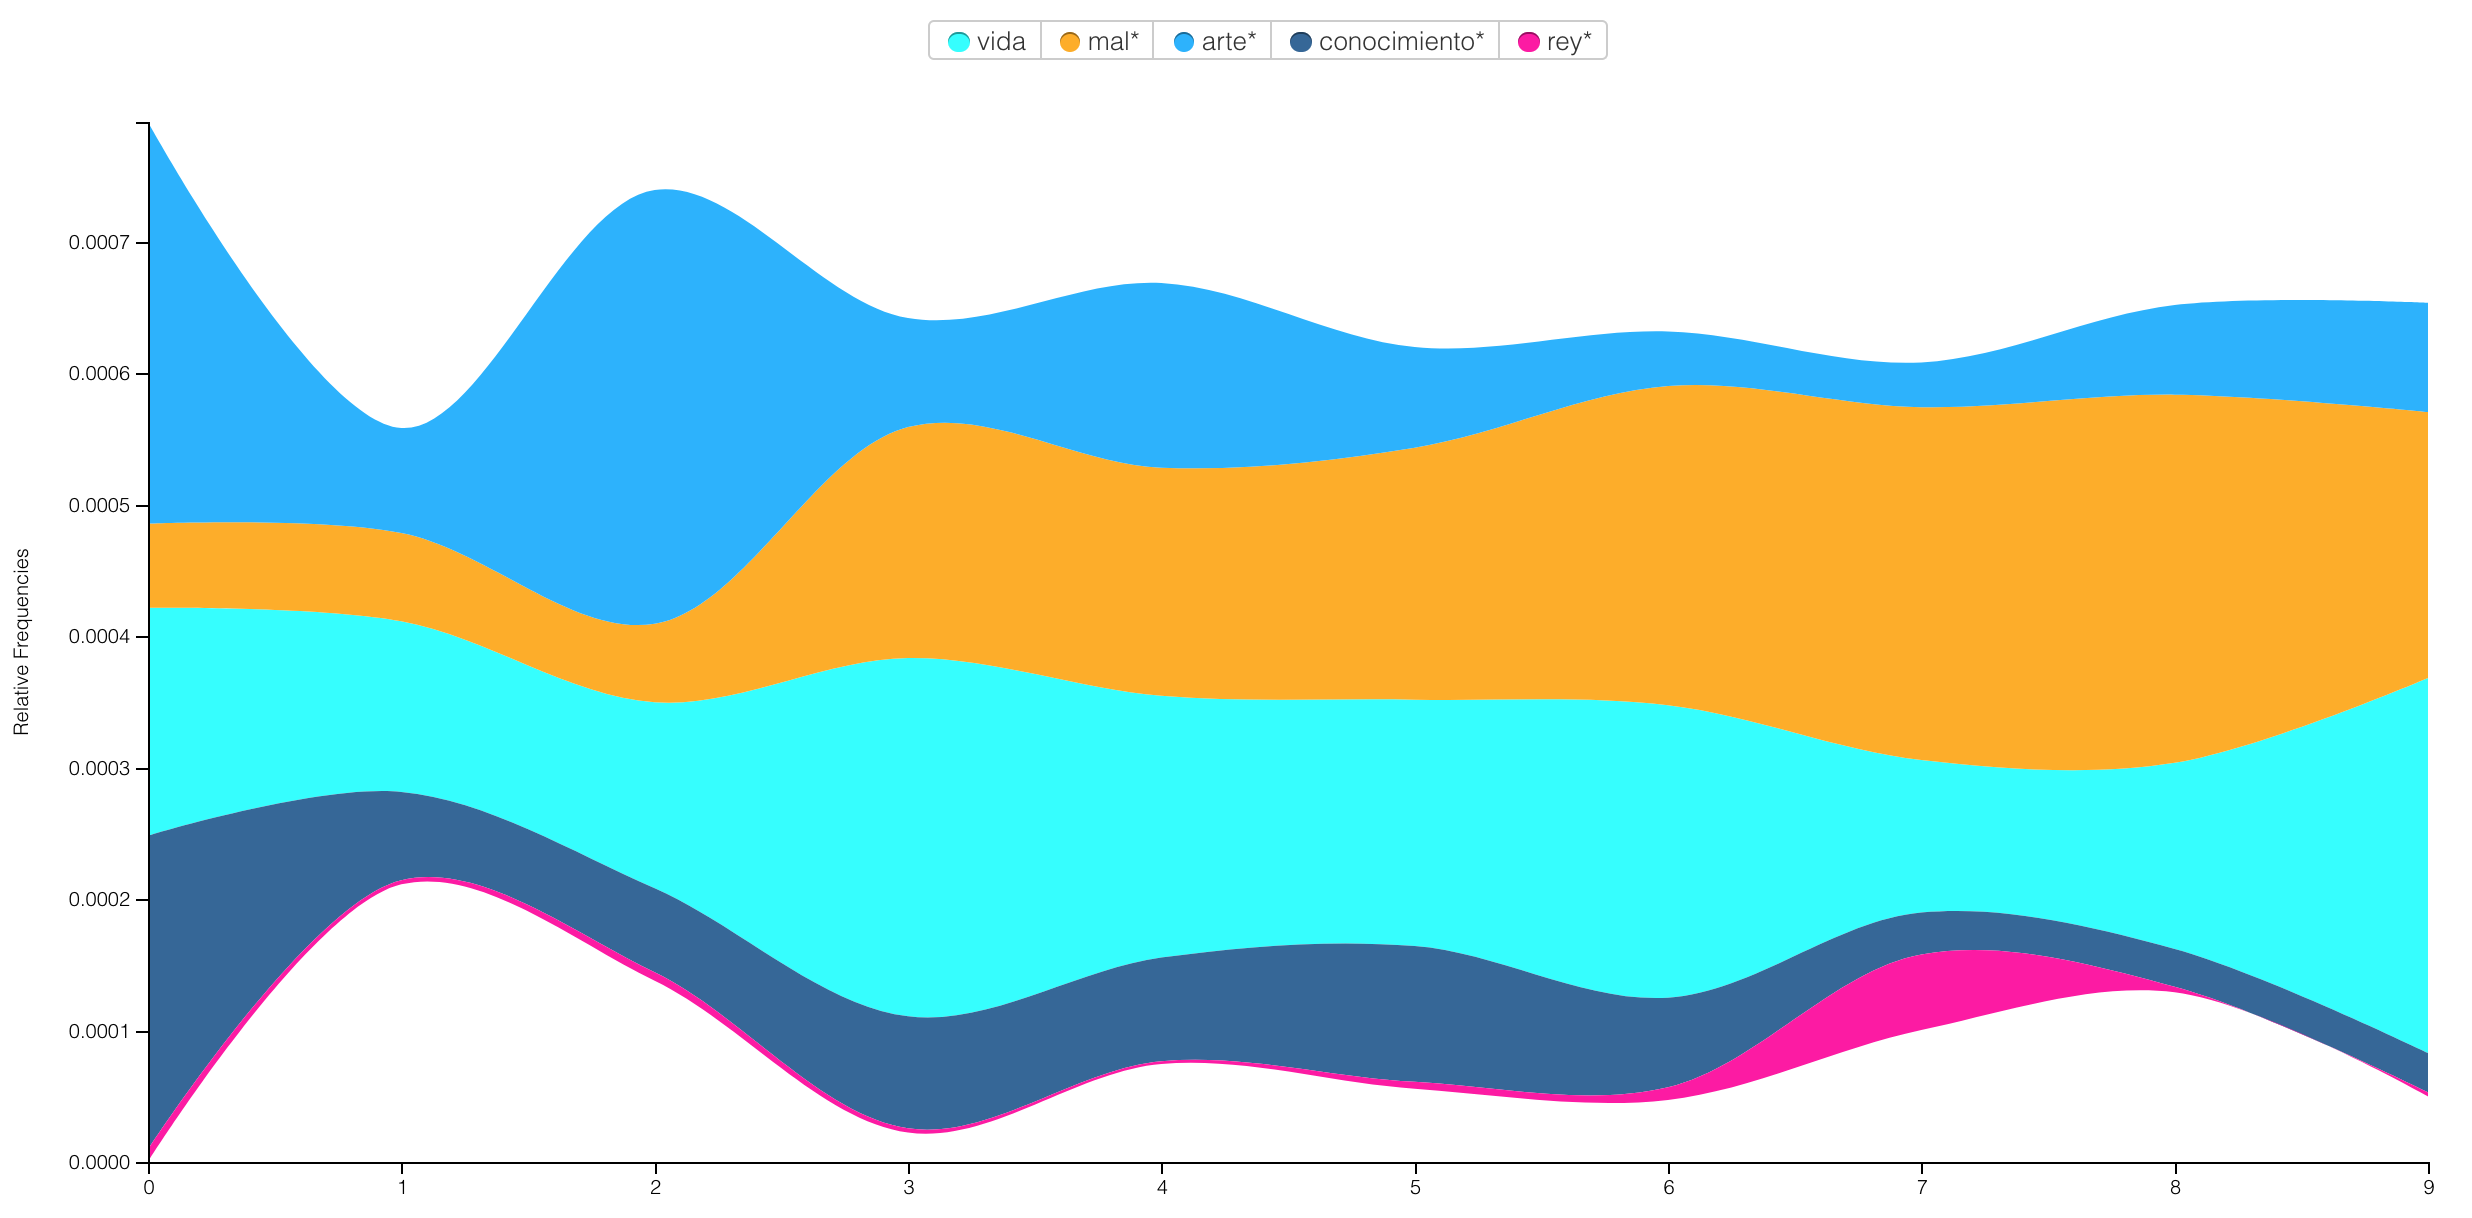The image size is (2472, 1218).
Task: Click the x-axis tick labeled 2
Action: (x=655, y=1188)
